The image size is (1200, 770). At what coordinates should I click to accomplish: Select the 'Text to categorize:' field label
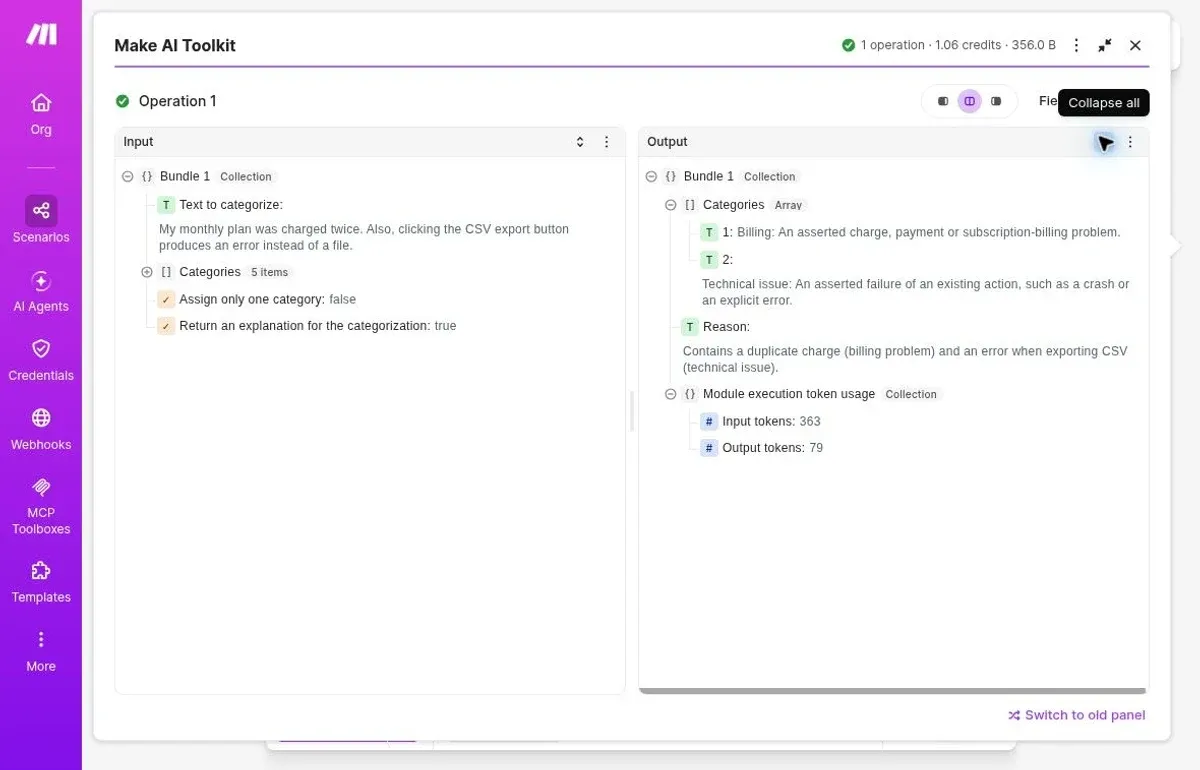click(231, 205)
